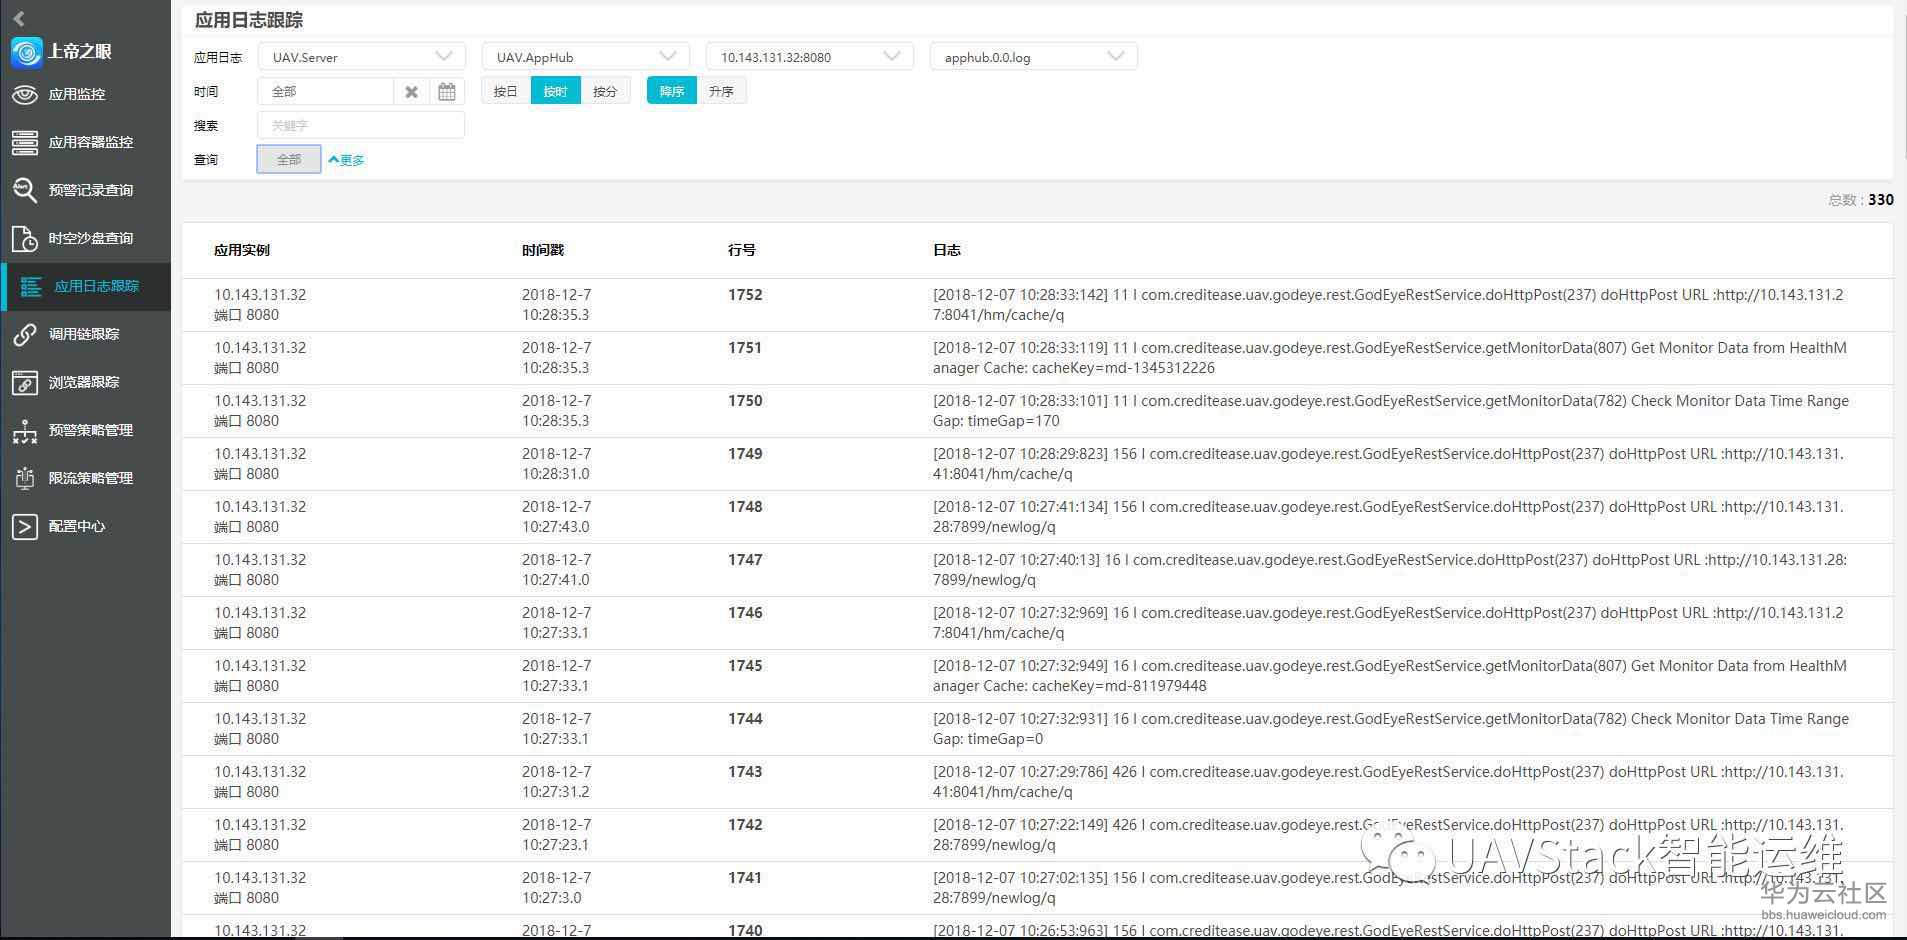1907x940 pixels.
Task: Click the 日志 column header
Action: [947, 250]
